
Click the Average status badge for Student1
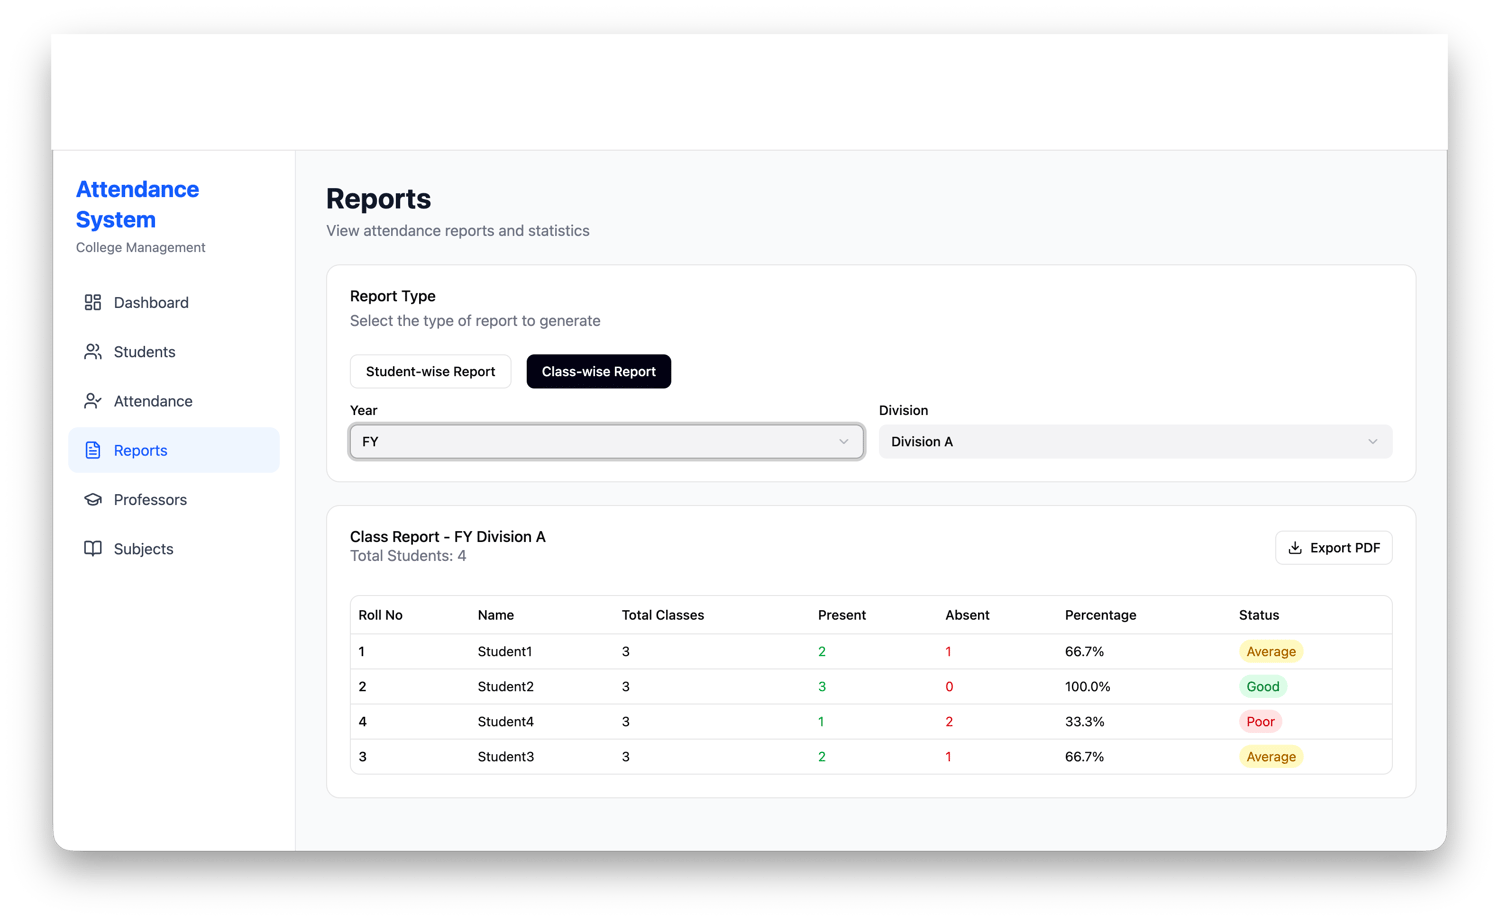coord(1271,651)
